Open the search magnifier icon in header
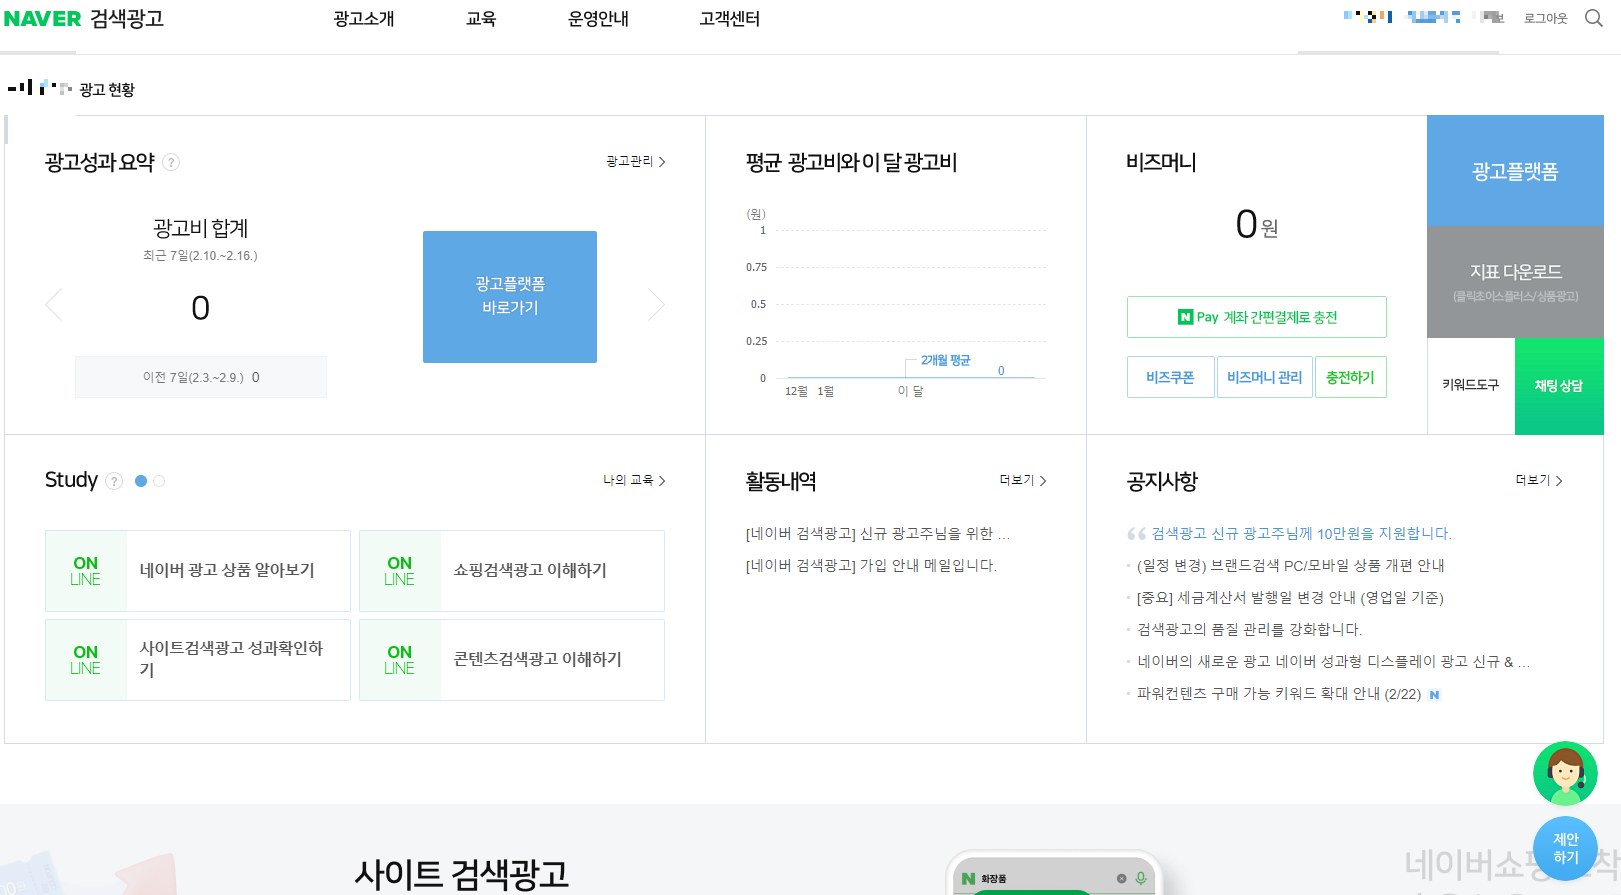 tap(1593, 18)
